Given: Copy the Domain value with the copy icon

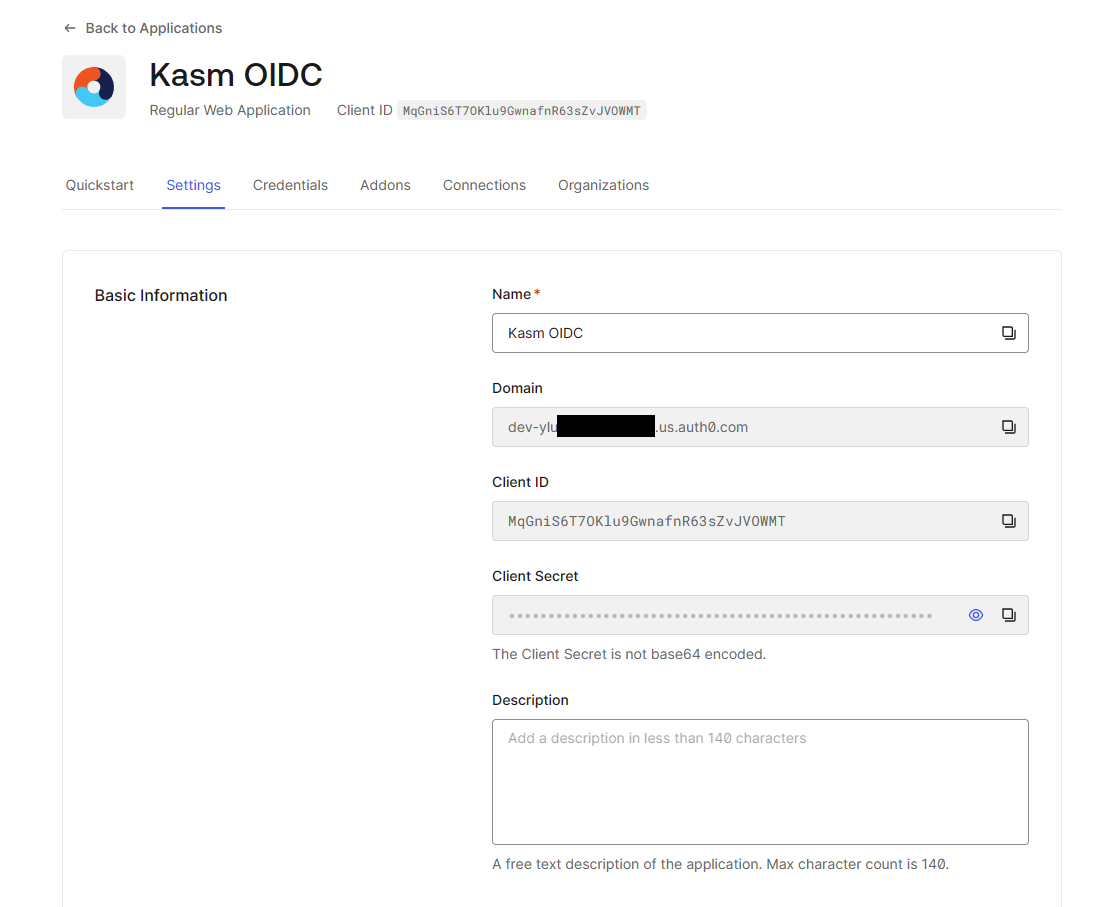Looking at the screenshot, I should 1009,426.
